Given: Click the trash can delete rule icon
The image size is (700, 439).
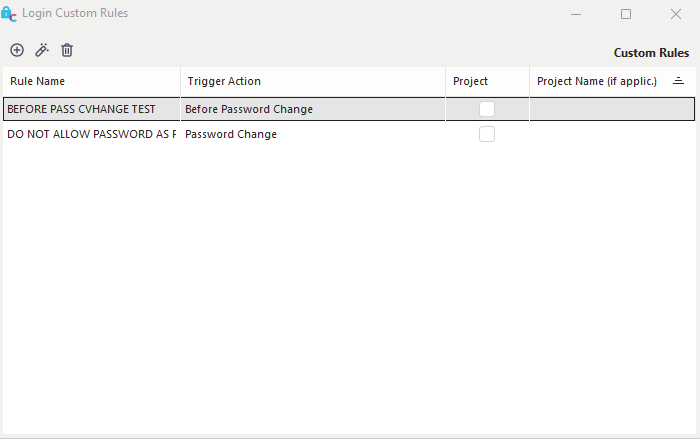Looking at the screenshot, I should click(x=67, y=50).
